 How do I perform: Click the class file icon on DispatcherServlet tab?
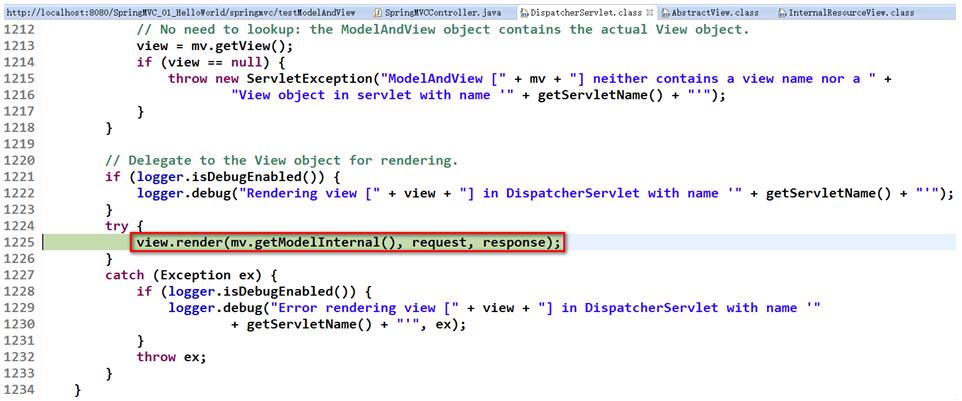pos(525,13)
